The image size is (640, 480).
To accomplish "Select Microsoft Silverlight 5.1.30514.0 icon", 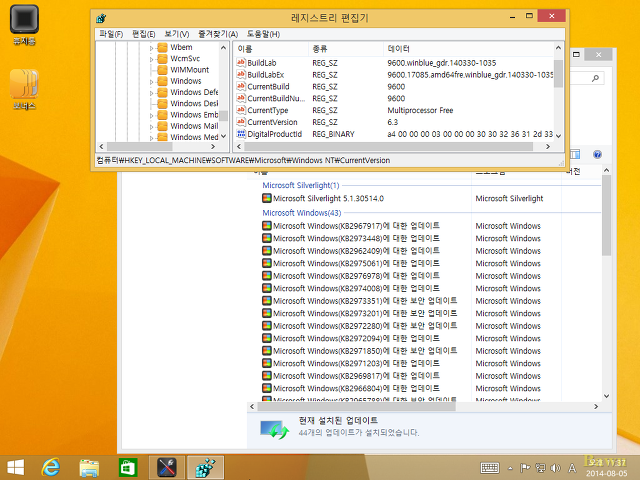I will click(267, 198).
